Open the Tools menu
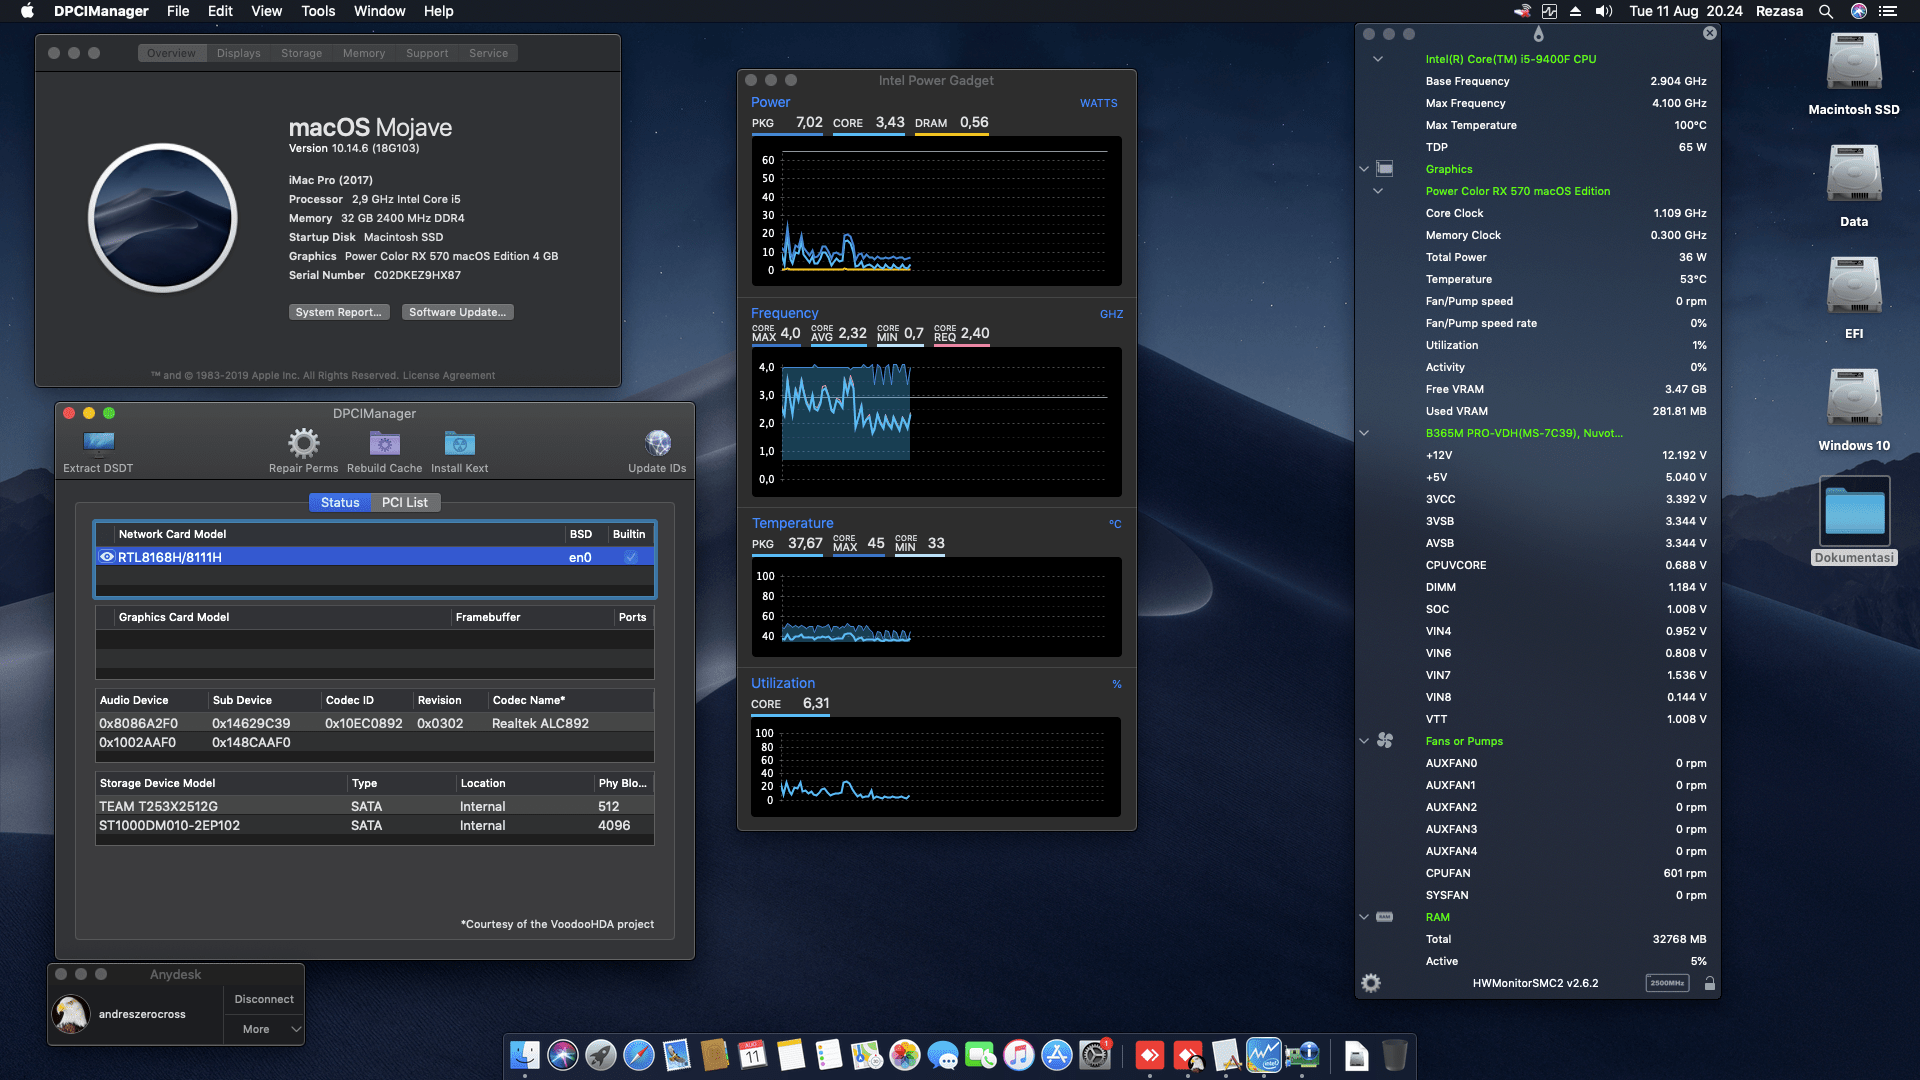The width and height of the screenshot is (1920, 1080). coord(317,11)
